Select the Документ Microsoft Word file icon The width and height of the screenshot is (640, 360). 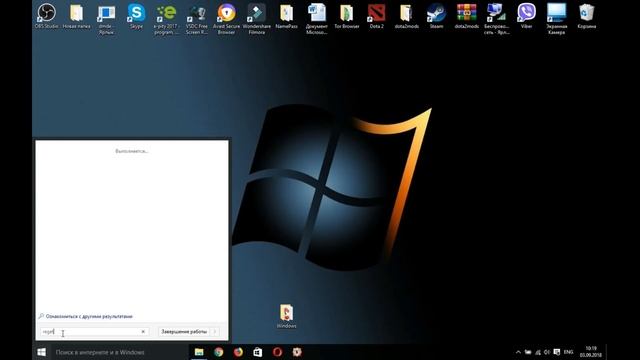click(x=317, y=19)
